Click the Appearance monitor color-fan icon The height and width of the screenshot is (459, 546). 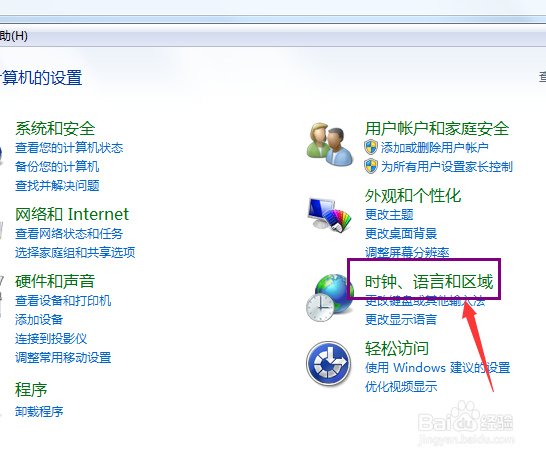(x=329, y=215)
